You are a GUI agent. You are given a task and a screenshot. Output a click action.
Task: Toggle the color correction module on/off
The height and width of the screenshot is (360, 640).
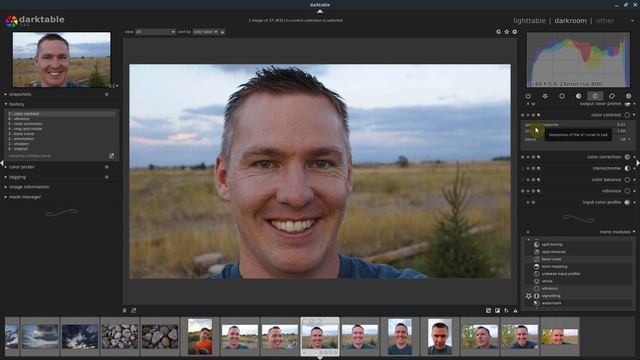coord(627,157)
